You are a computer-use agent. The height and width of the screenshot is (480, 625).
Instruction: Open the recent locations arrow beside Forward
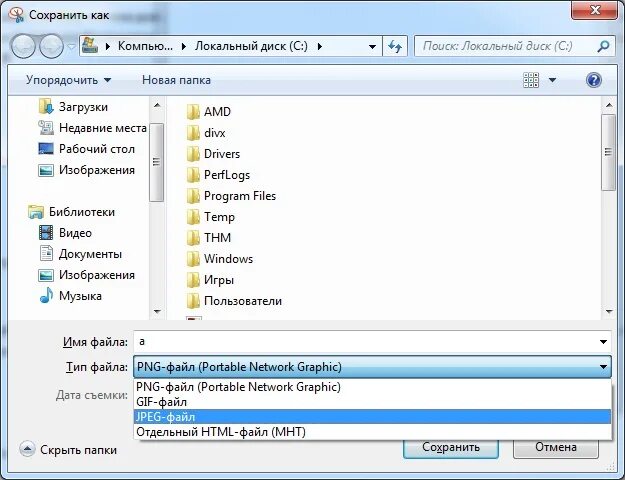(71, 47)
